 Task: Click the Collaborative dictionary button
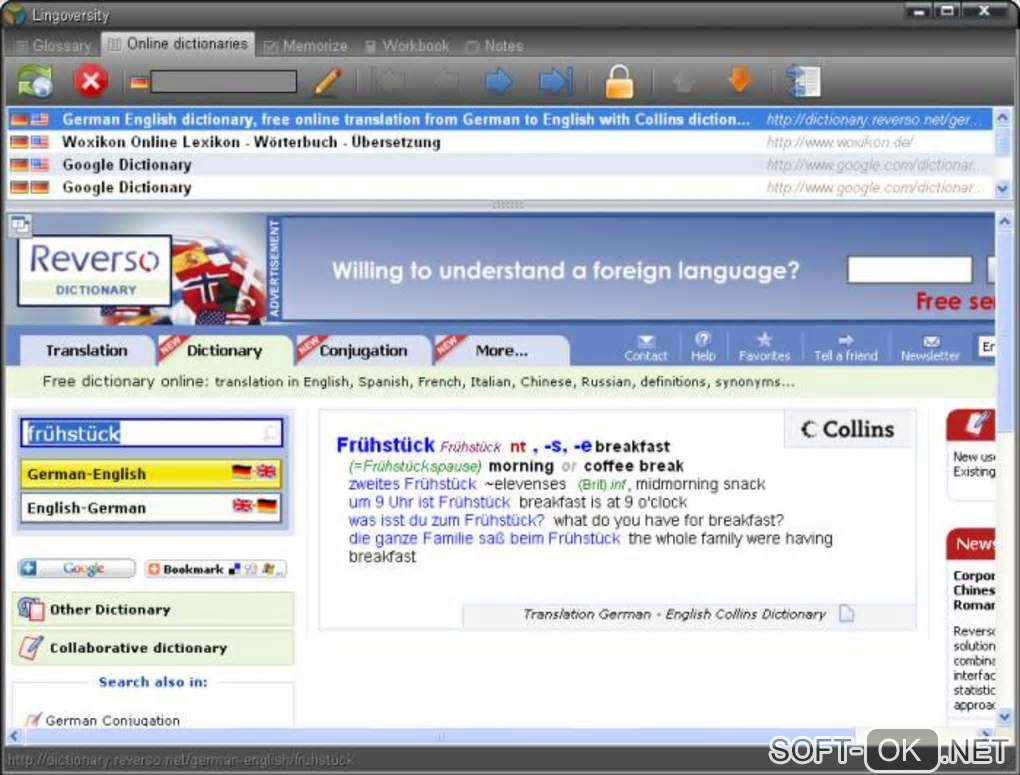point(153,647)
